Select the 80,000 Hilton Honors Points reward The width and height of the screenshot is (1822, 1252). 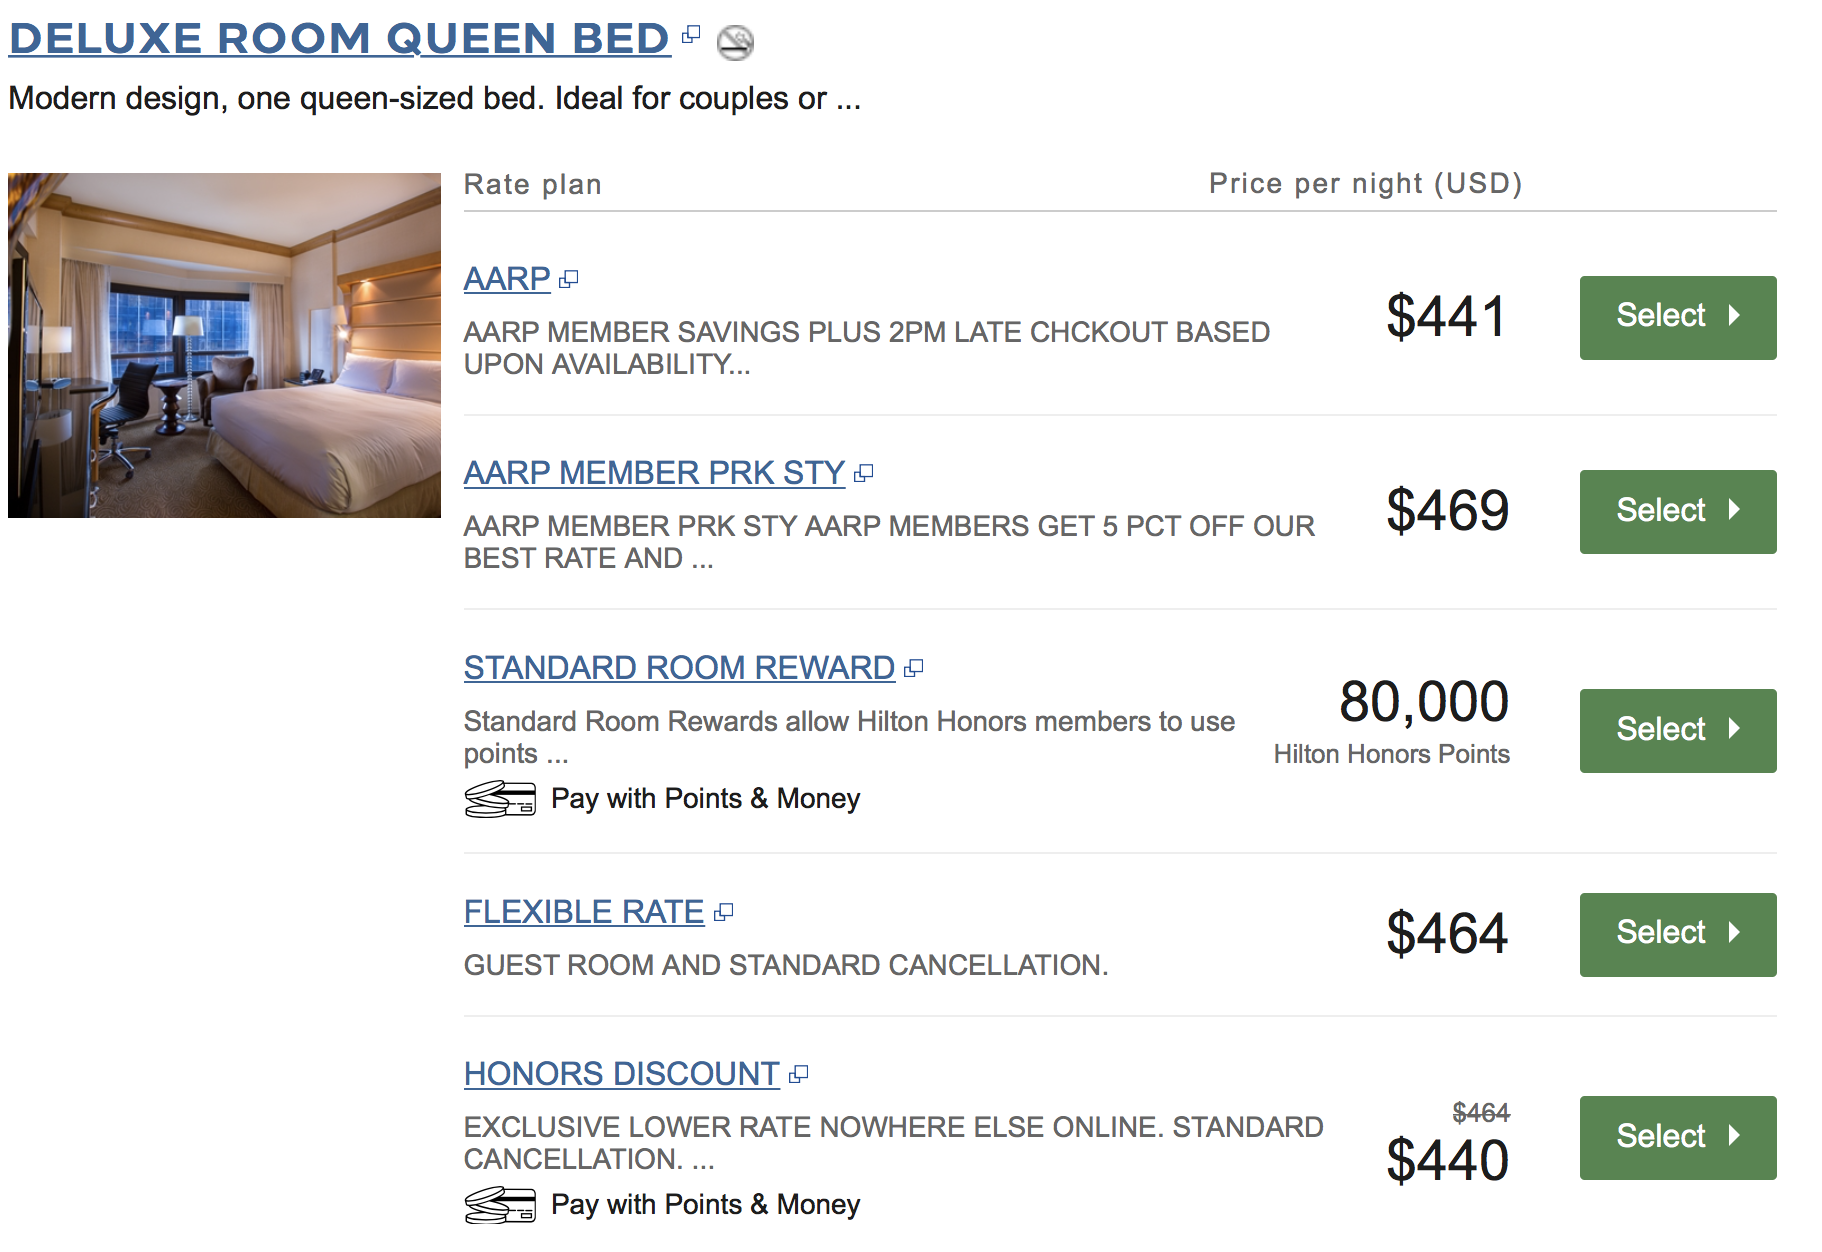click(1677, 730)
